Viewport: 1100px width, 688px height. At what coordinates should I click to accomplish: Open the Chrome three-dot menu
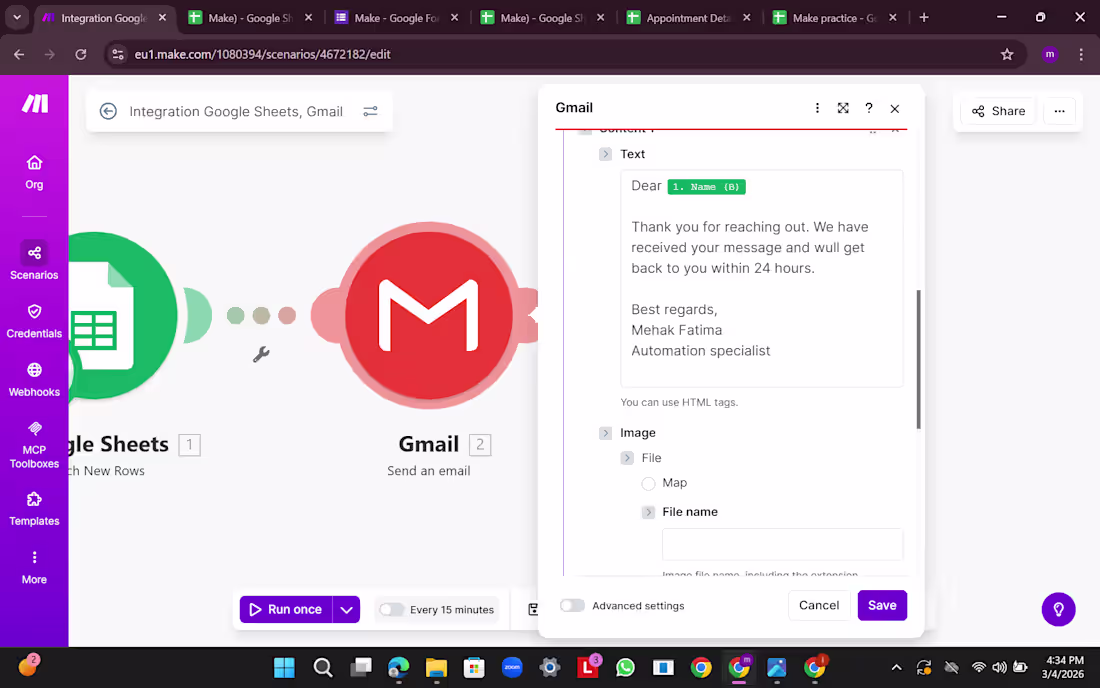(x=1080, y=54)
